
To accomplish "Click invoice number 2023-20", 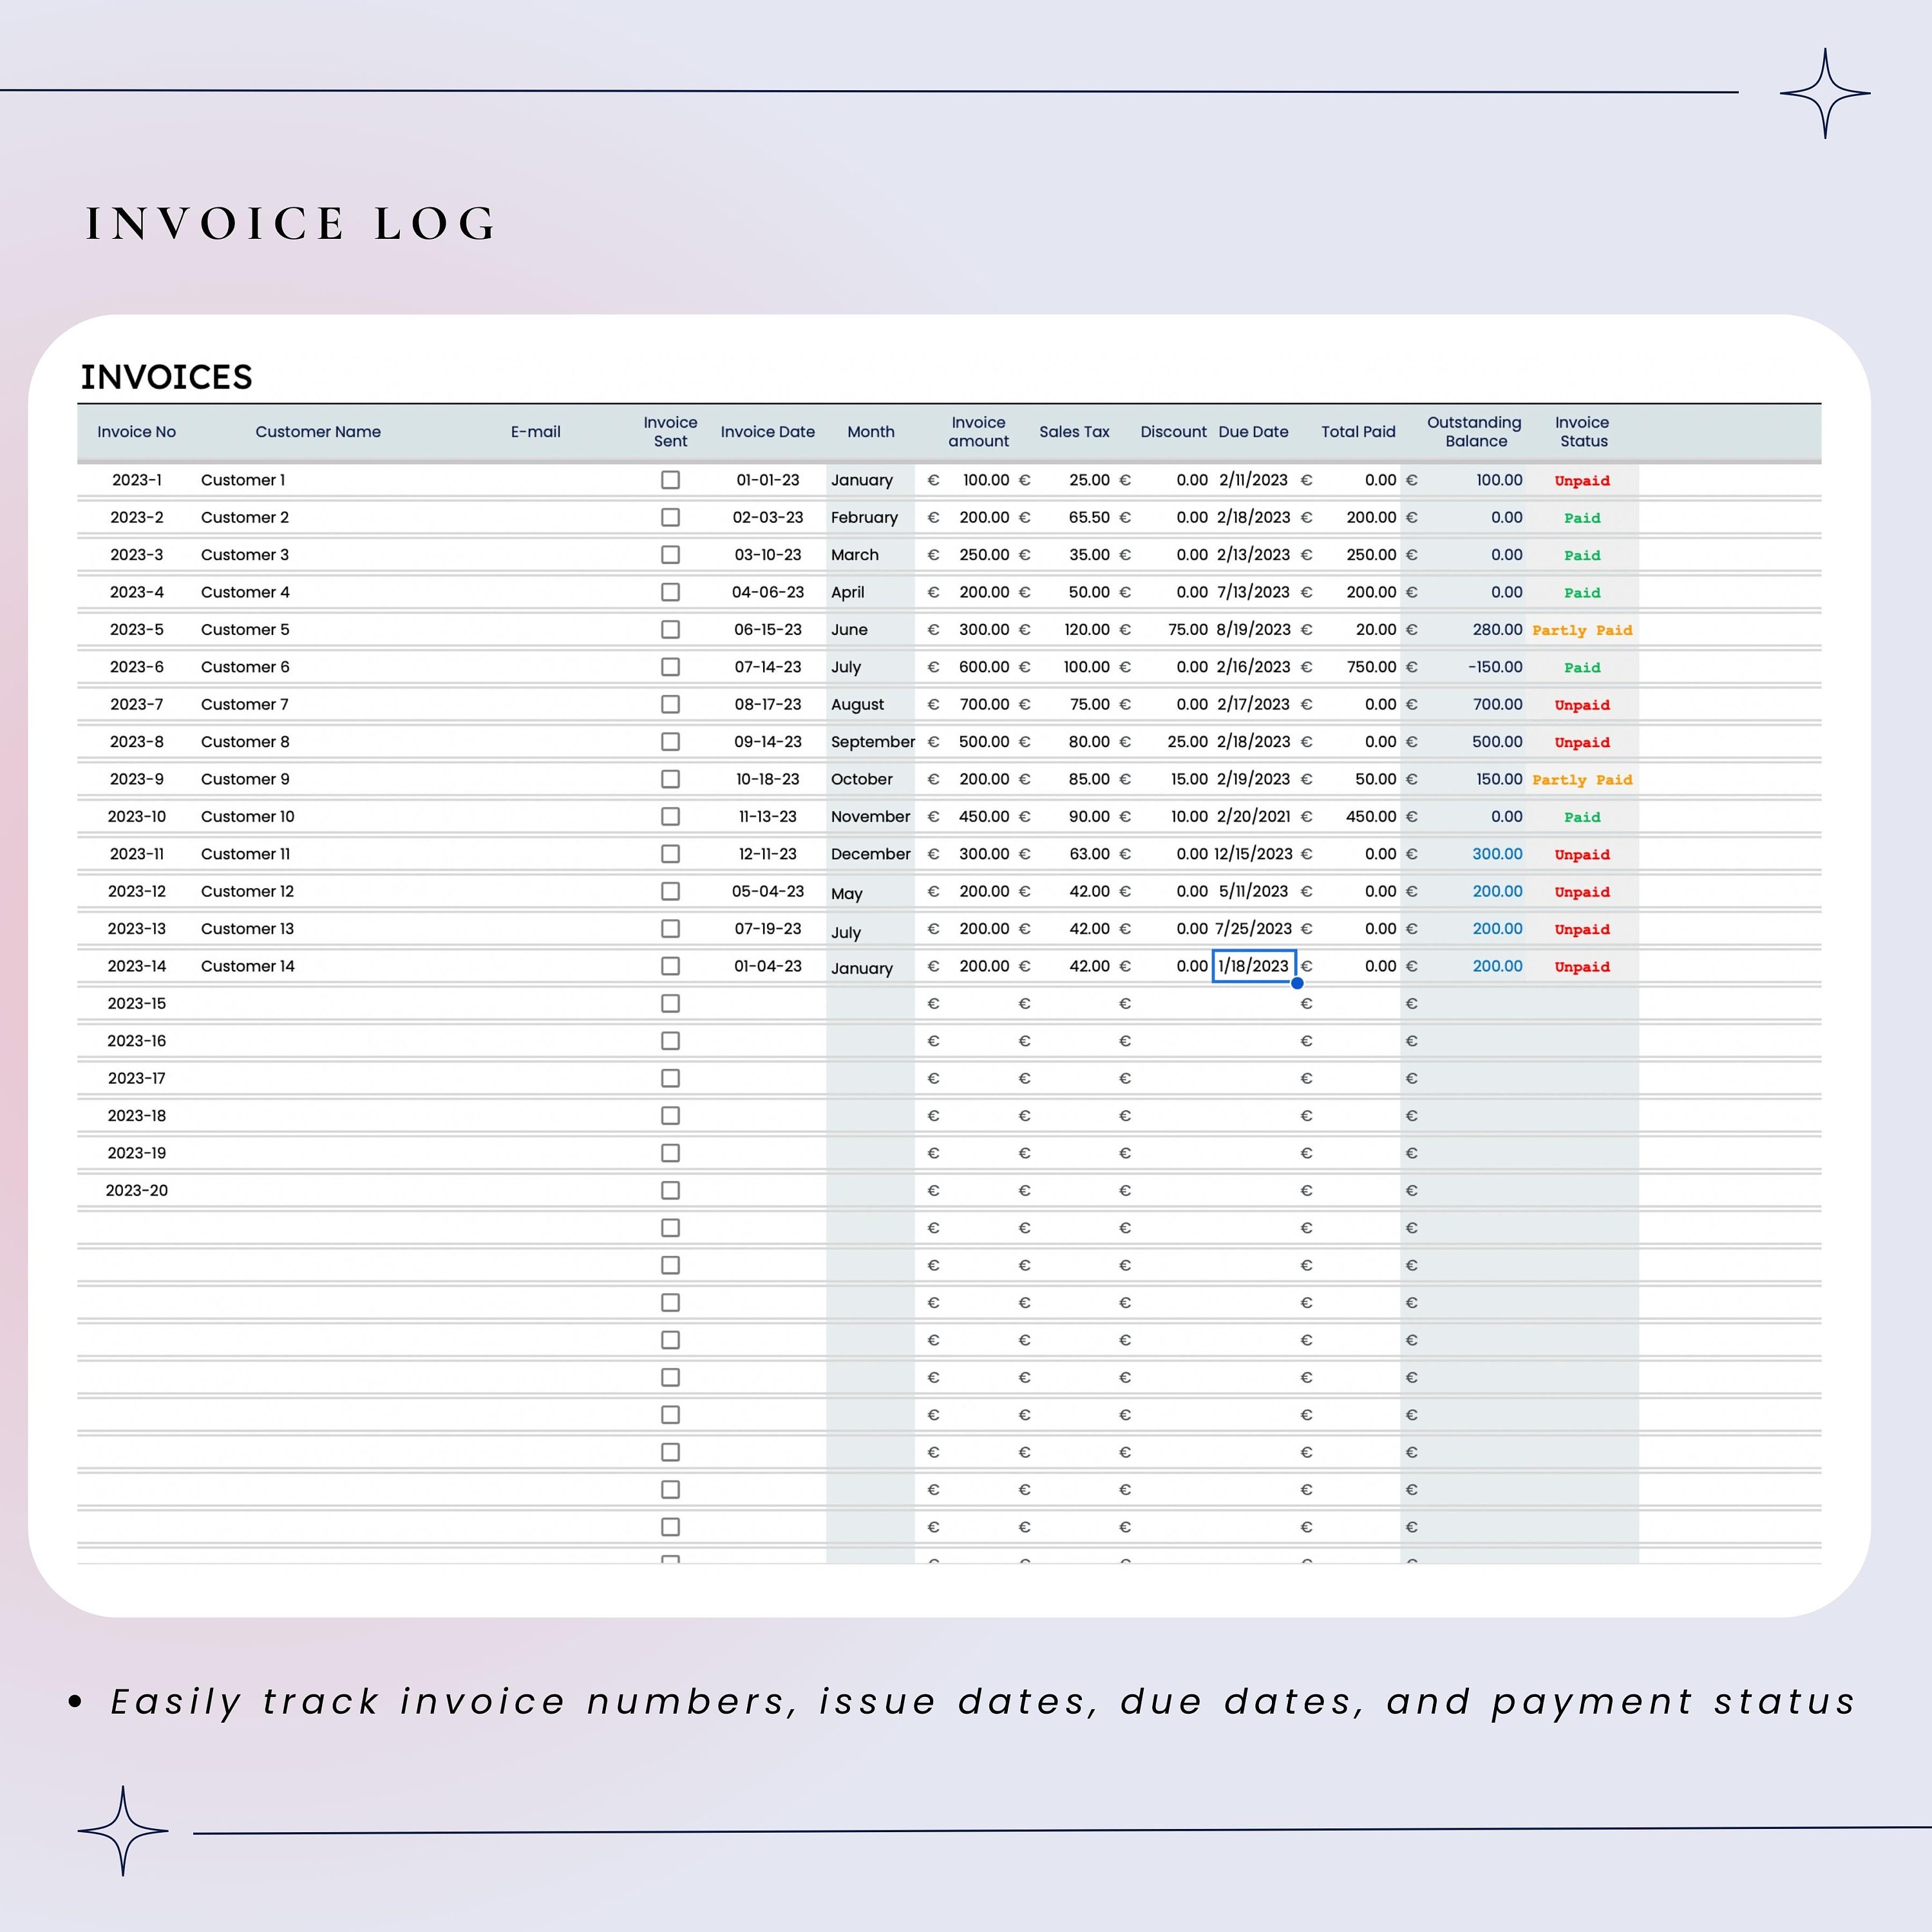I will [137, 1190].
